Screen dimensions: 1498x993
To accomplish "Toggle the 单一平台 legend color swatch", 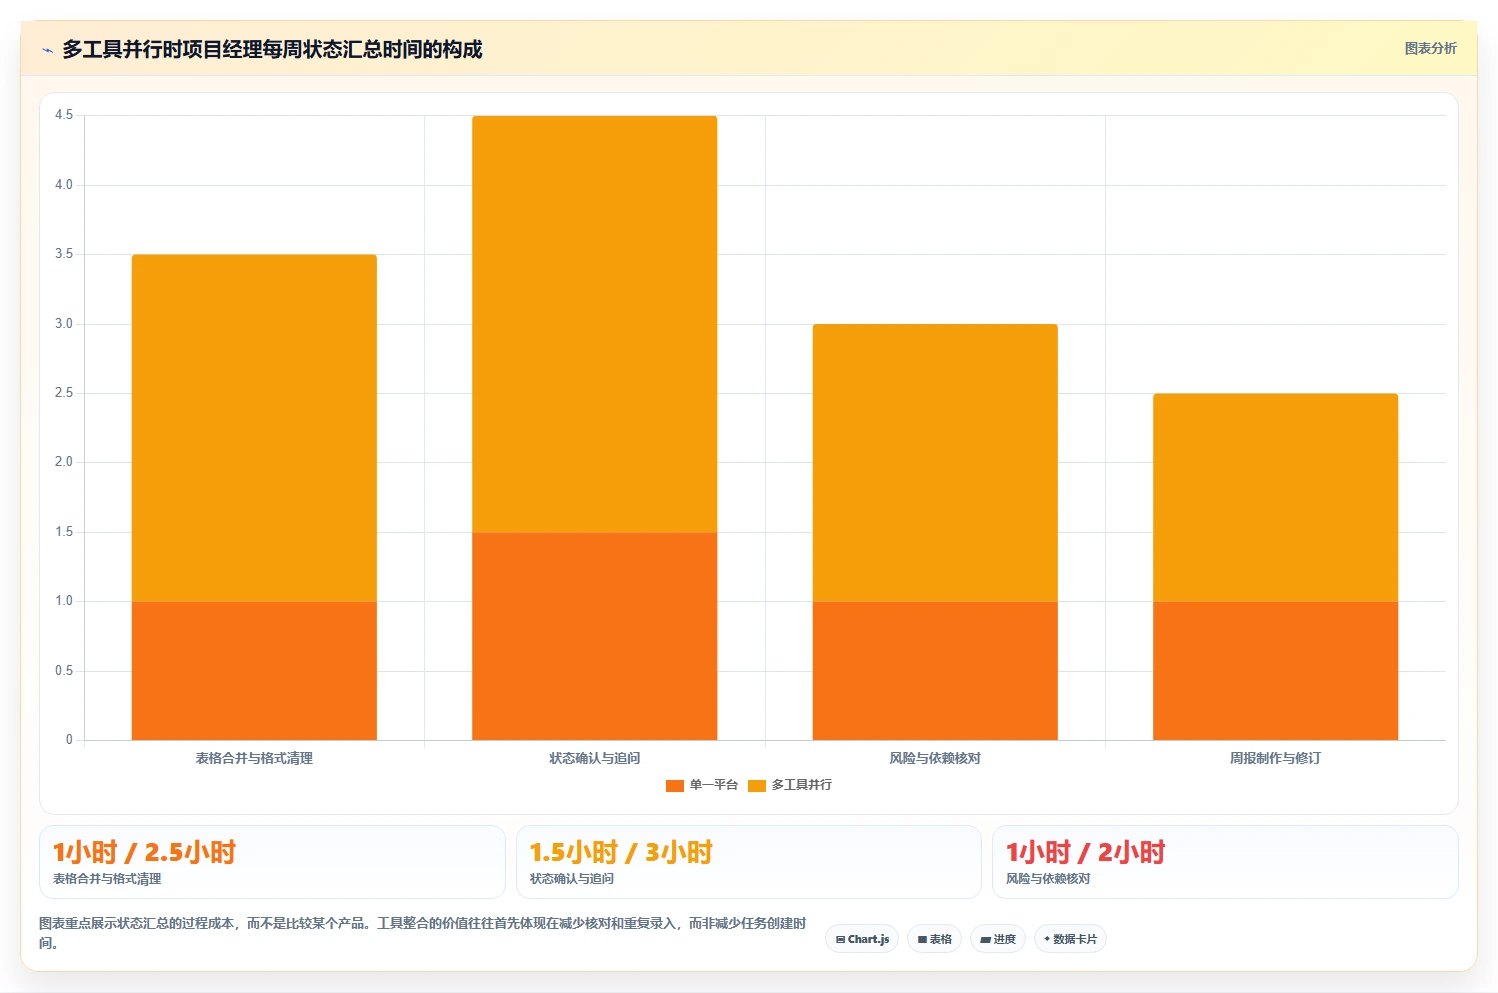I will point(675,785).
